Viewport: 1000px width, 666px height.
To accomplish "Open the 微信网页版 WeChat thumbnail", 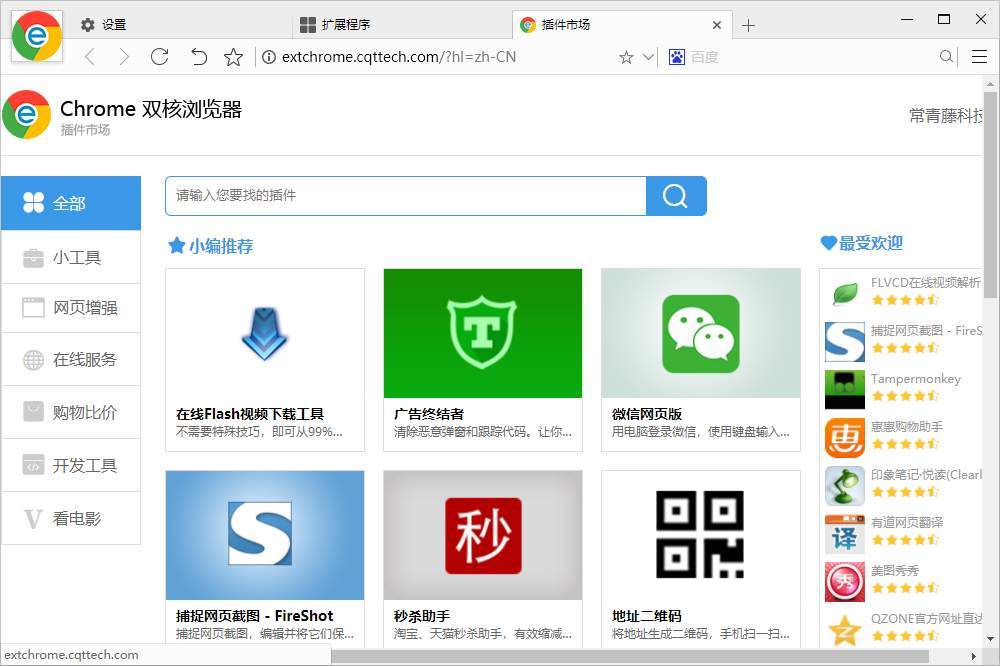I will coord(701,333).
